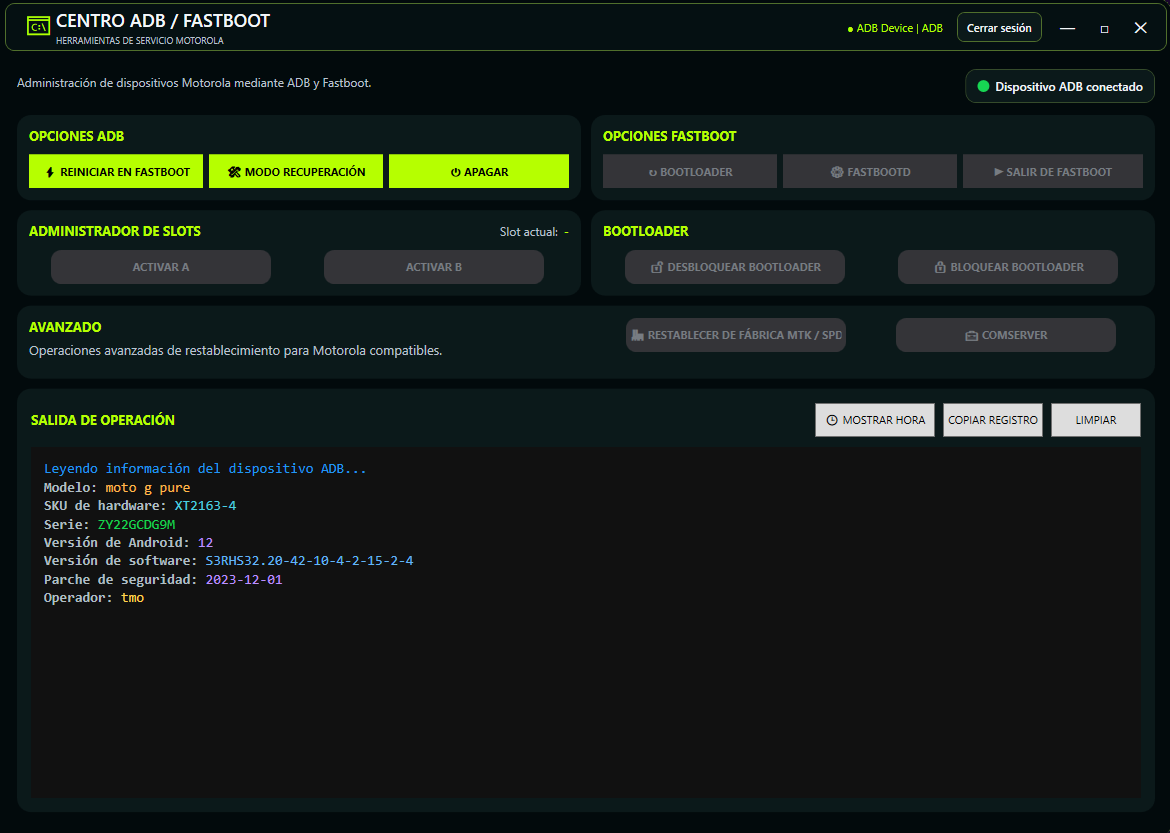Click the Opciones Fastboot section heading
1170x833 pixels.
click(x=669, y=137)
